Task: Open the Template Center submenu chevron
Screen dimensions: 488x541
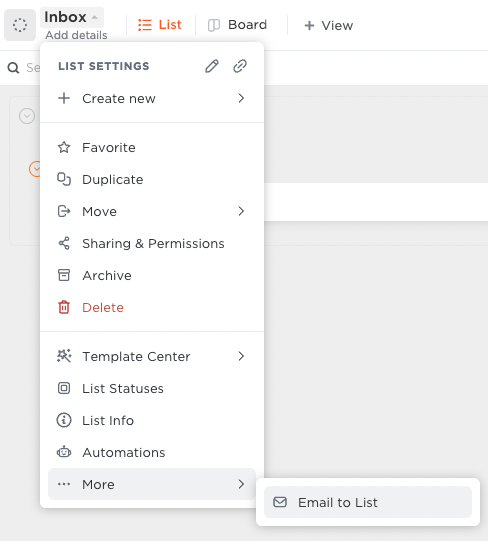Action: [241, 356]
